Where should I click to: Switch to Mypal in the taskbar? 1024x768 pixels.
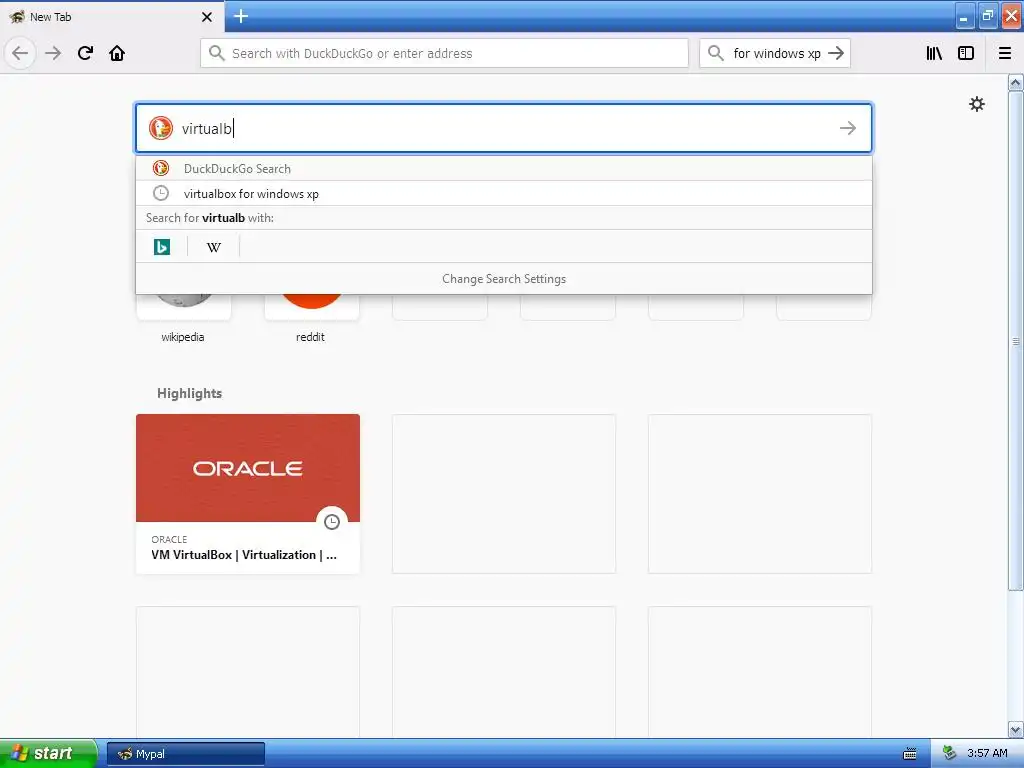coord(185,754)
